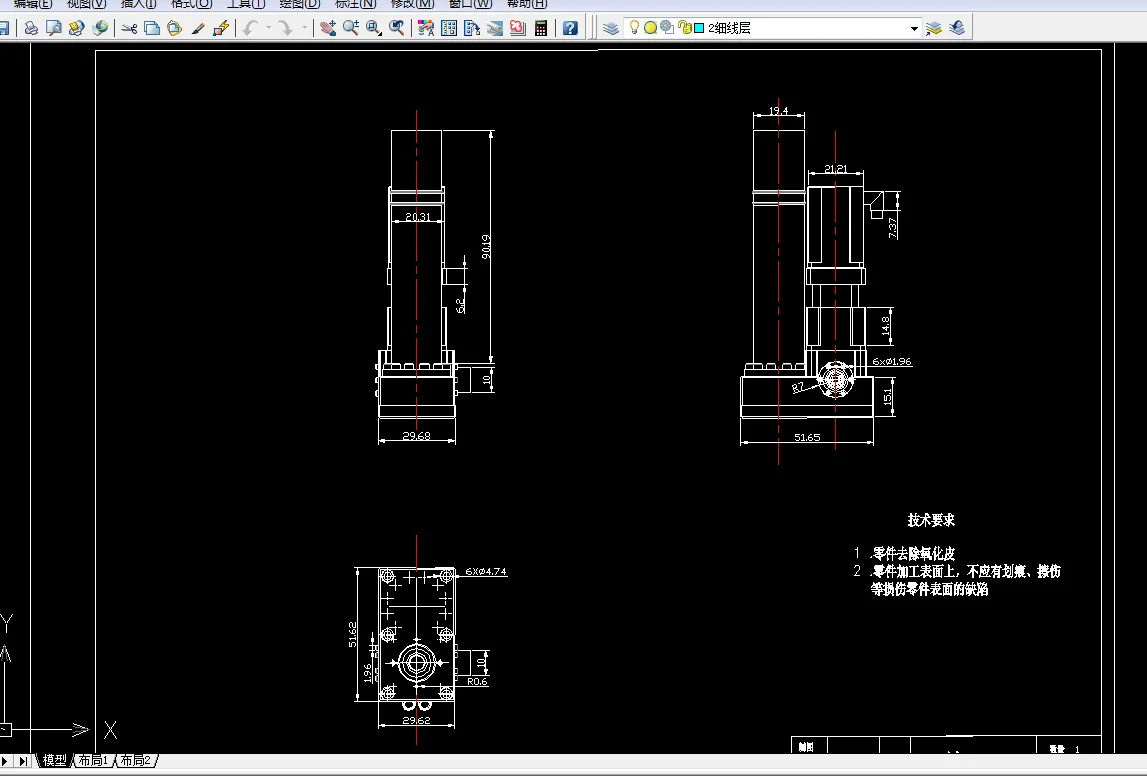Select the 20.31 dimension text
The width and height of the screenshot is (1147, 776).
click(x=418, y=216)
